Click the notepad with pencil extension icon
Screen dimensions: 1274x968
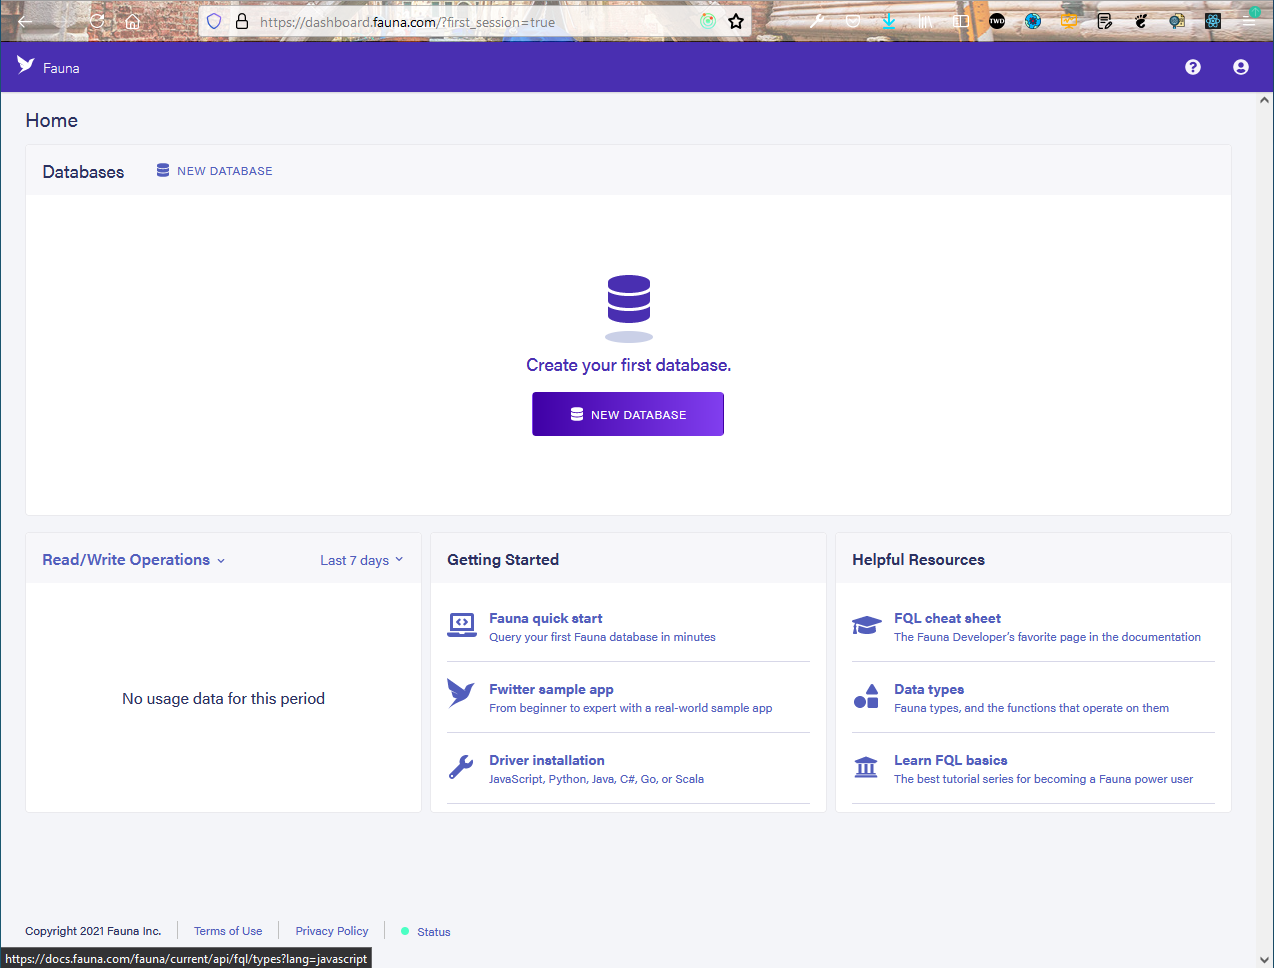click(x=1105, y=21)
